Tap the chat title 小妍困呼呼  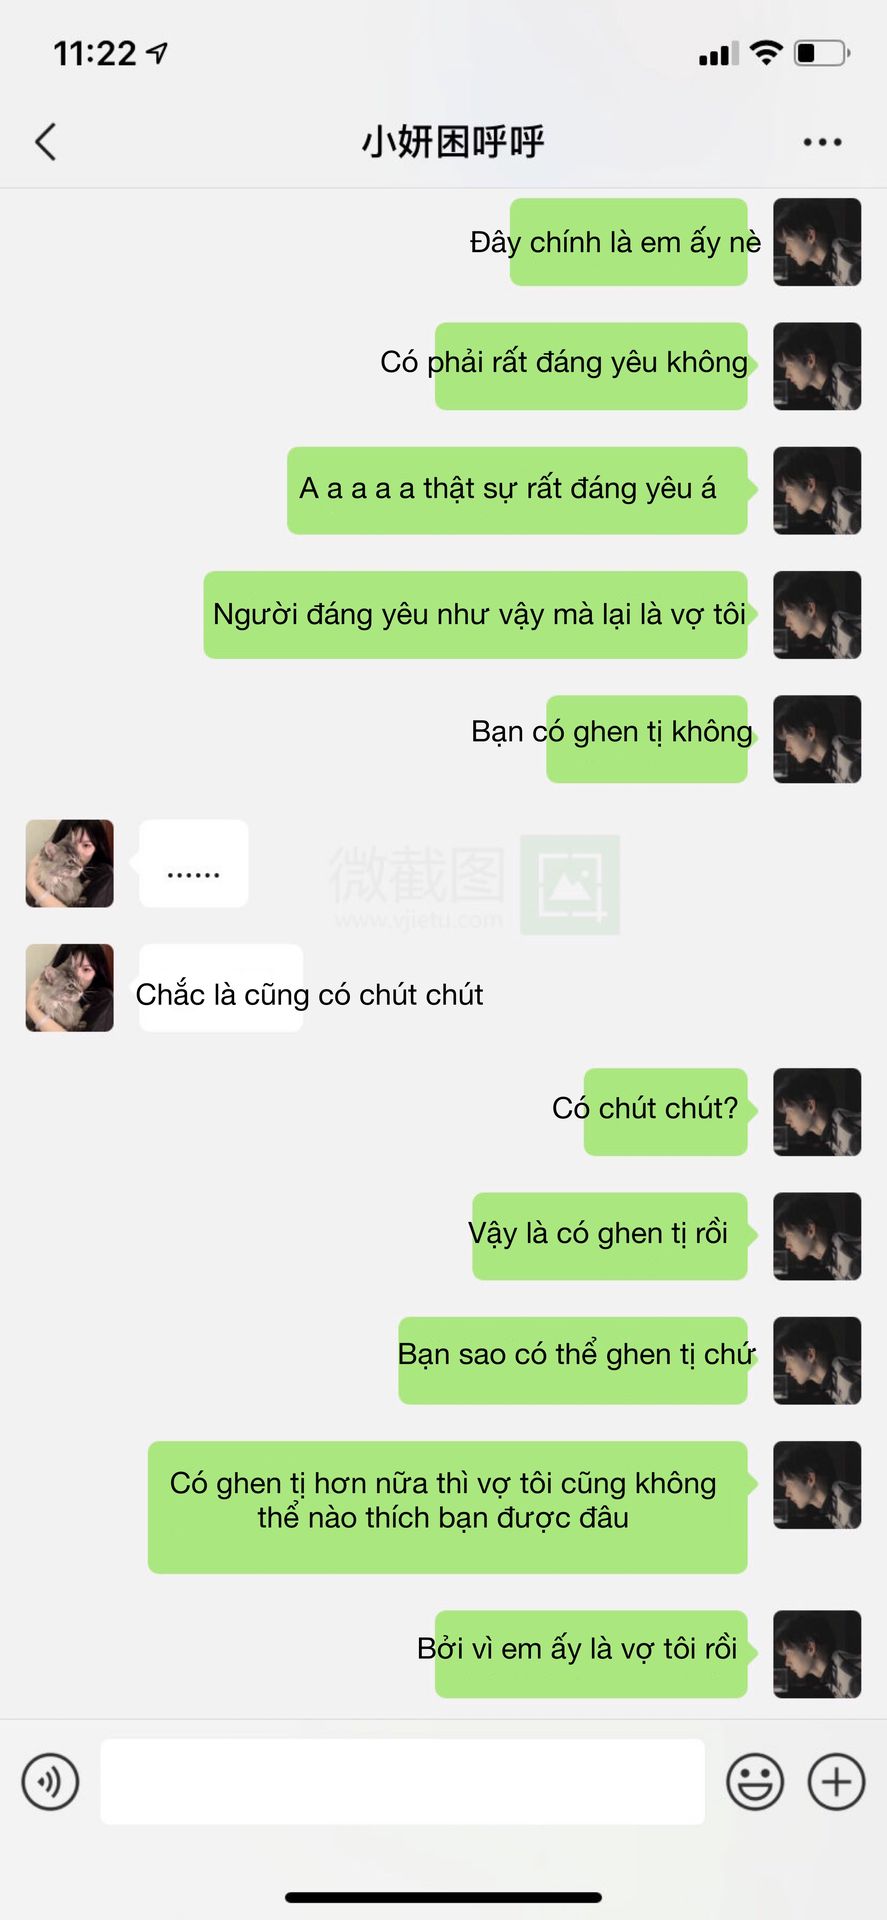coord(453,142)
